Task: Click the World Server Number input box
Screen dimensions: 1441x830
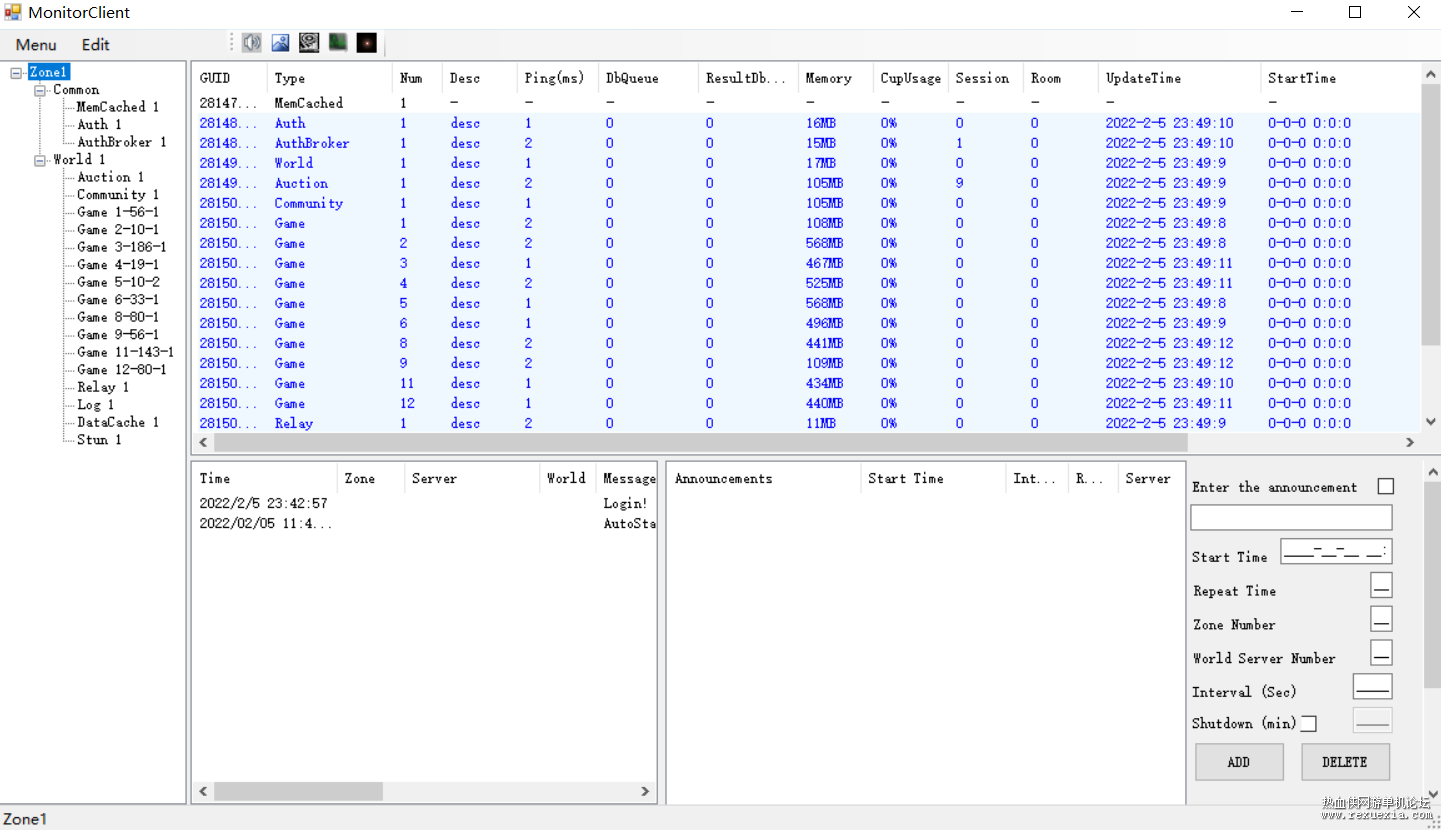Action: [1381, 654]
